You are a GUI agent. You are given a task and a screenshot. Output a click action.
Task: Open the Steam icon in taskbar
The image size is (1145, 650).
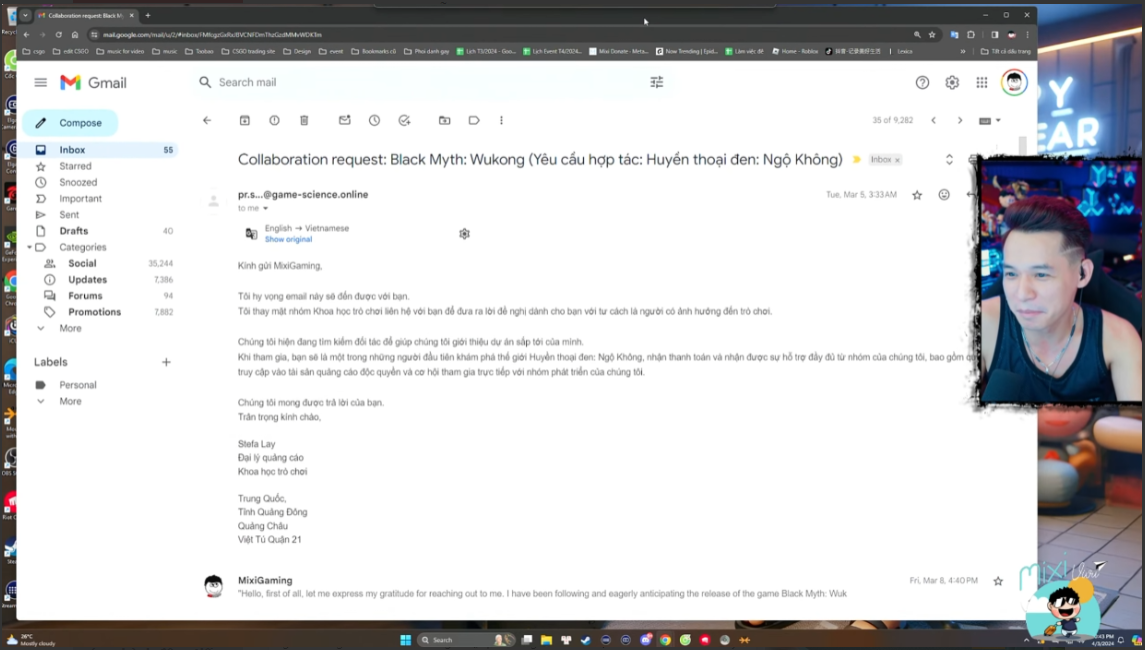[586, 640]
